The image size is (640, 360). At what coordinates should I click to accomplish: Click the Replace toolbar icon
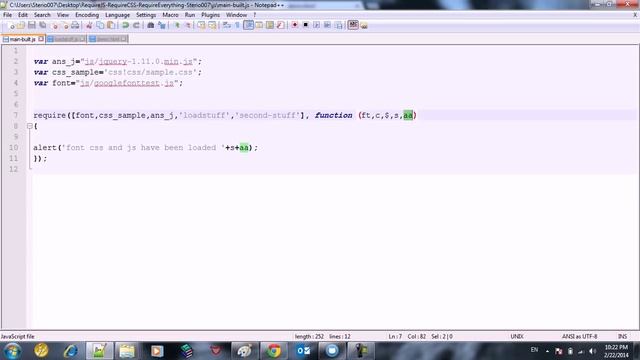pos(162,25)
